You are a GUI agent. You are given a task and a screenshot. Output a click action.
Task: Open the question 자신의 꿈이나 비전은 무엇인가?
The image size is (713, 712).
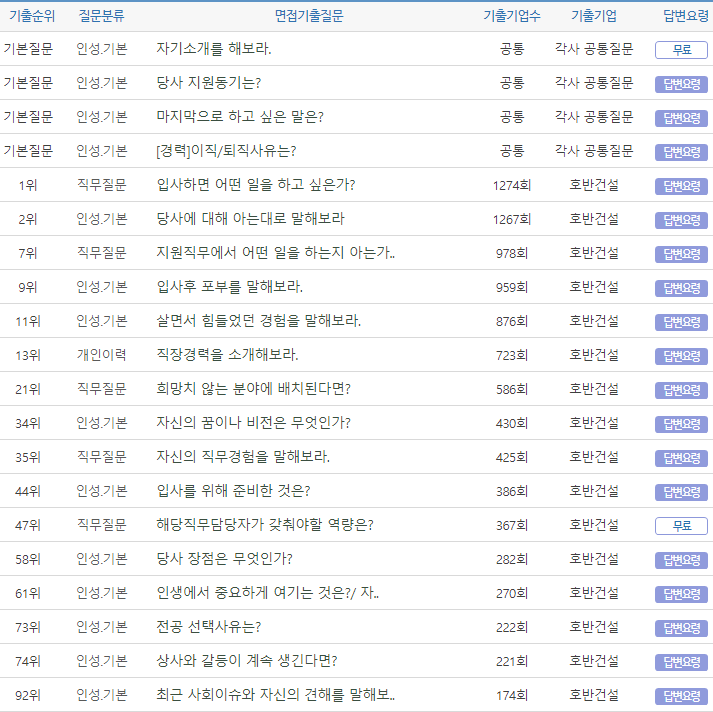[253, 423]
